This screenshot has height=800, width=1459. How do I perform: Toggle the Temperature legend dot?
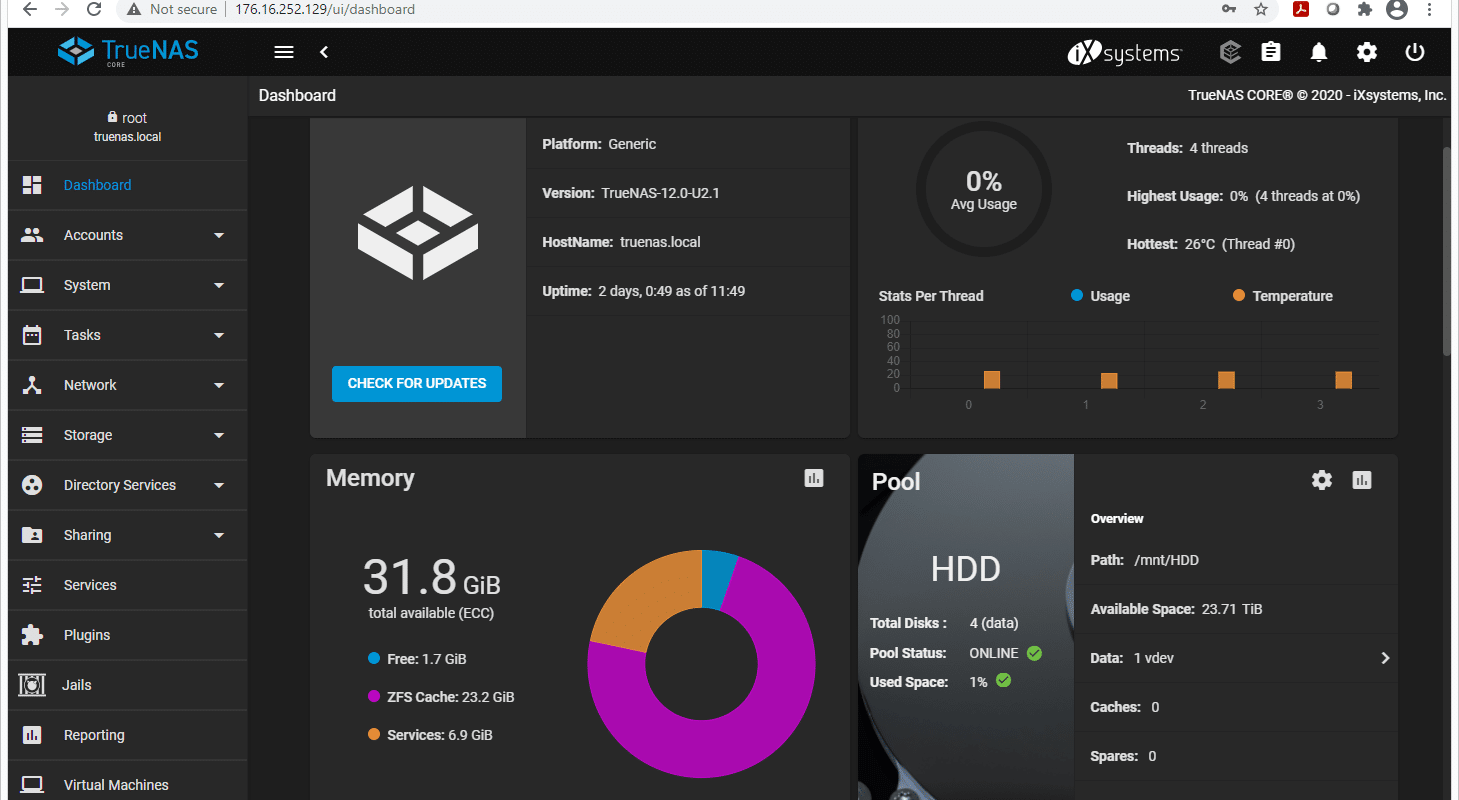(x=1239, y=296)
